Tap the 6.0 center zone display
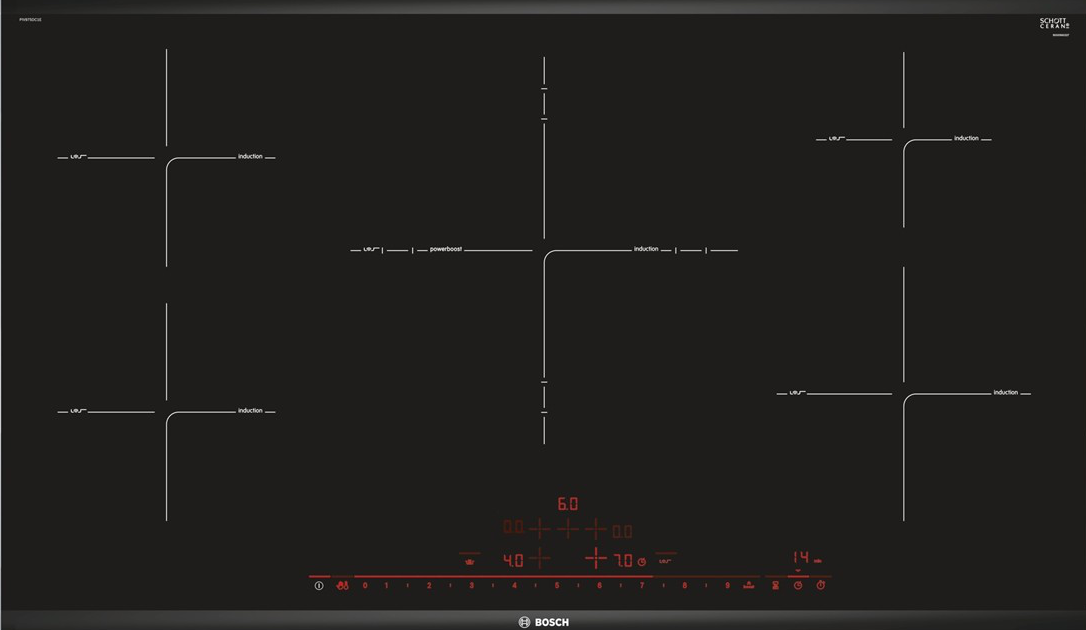Viewport: 1086px width, 630px height. click(568, 504)
